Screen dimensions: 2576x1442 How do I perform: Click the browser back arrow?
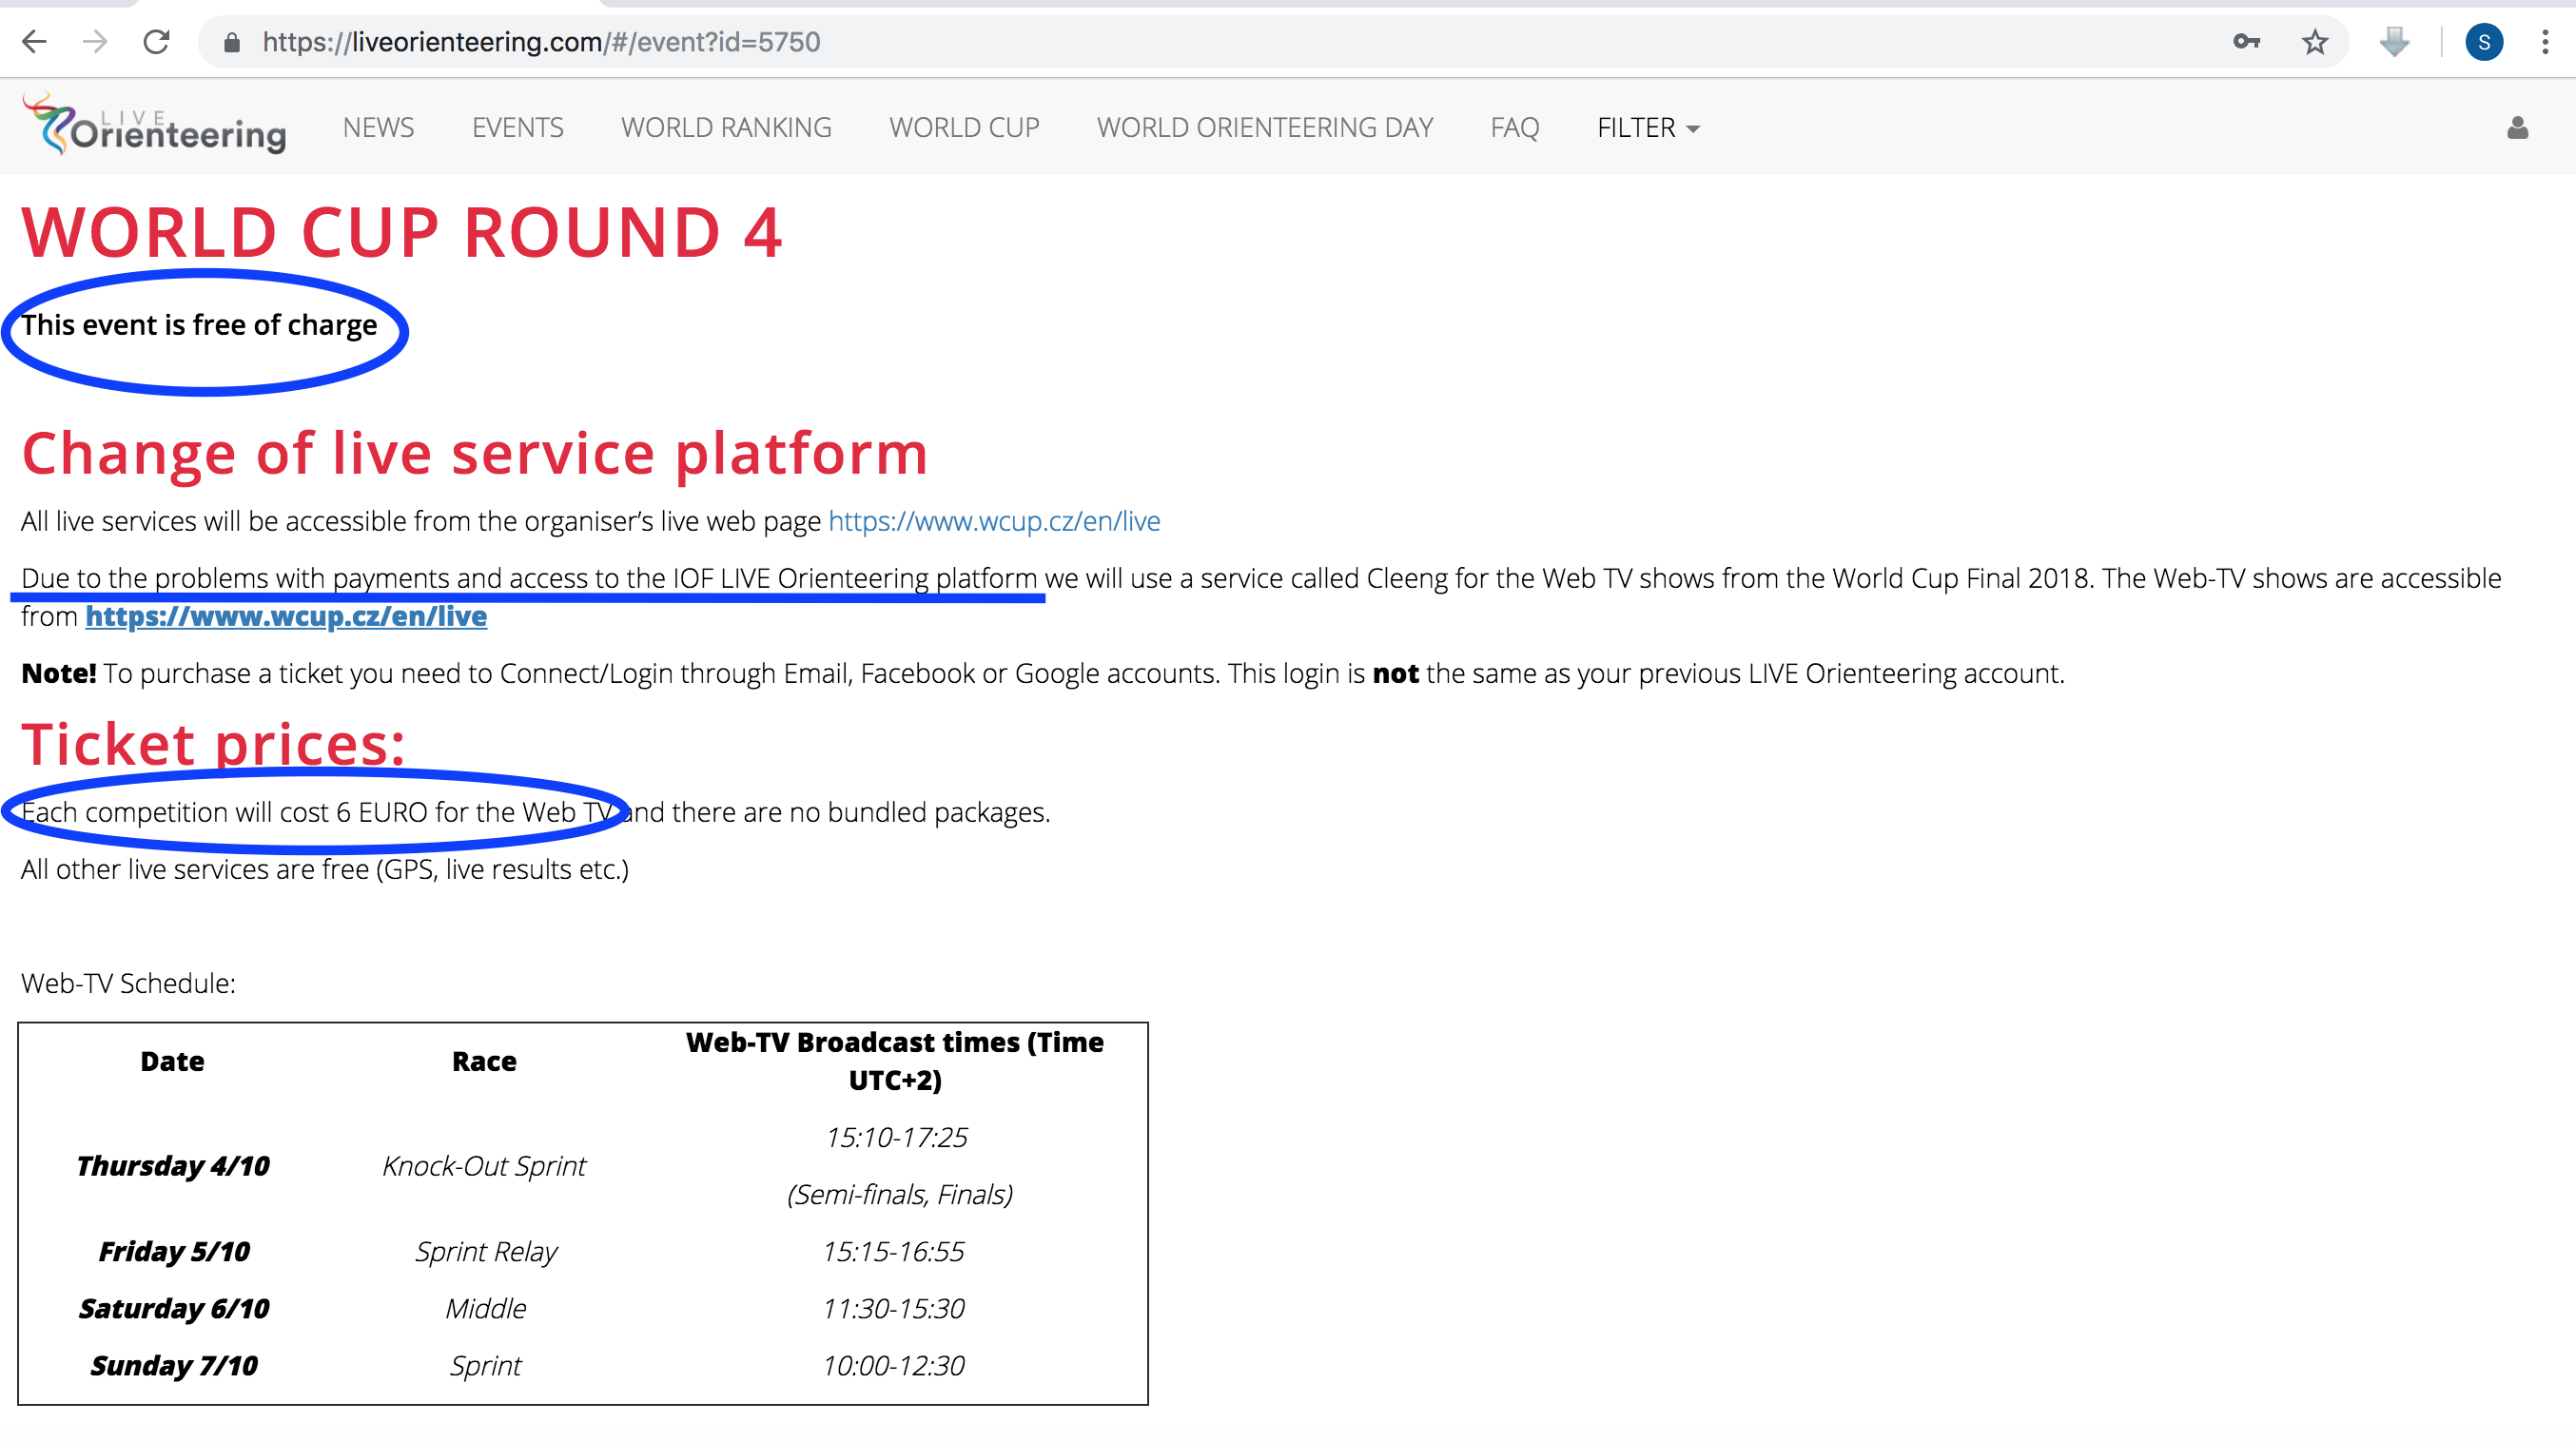point(35,42)
